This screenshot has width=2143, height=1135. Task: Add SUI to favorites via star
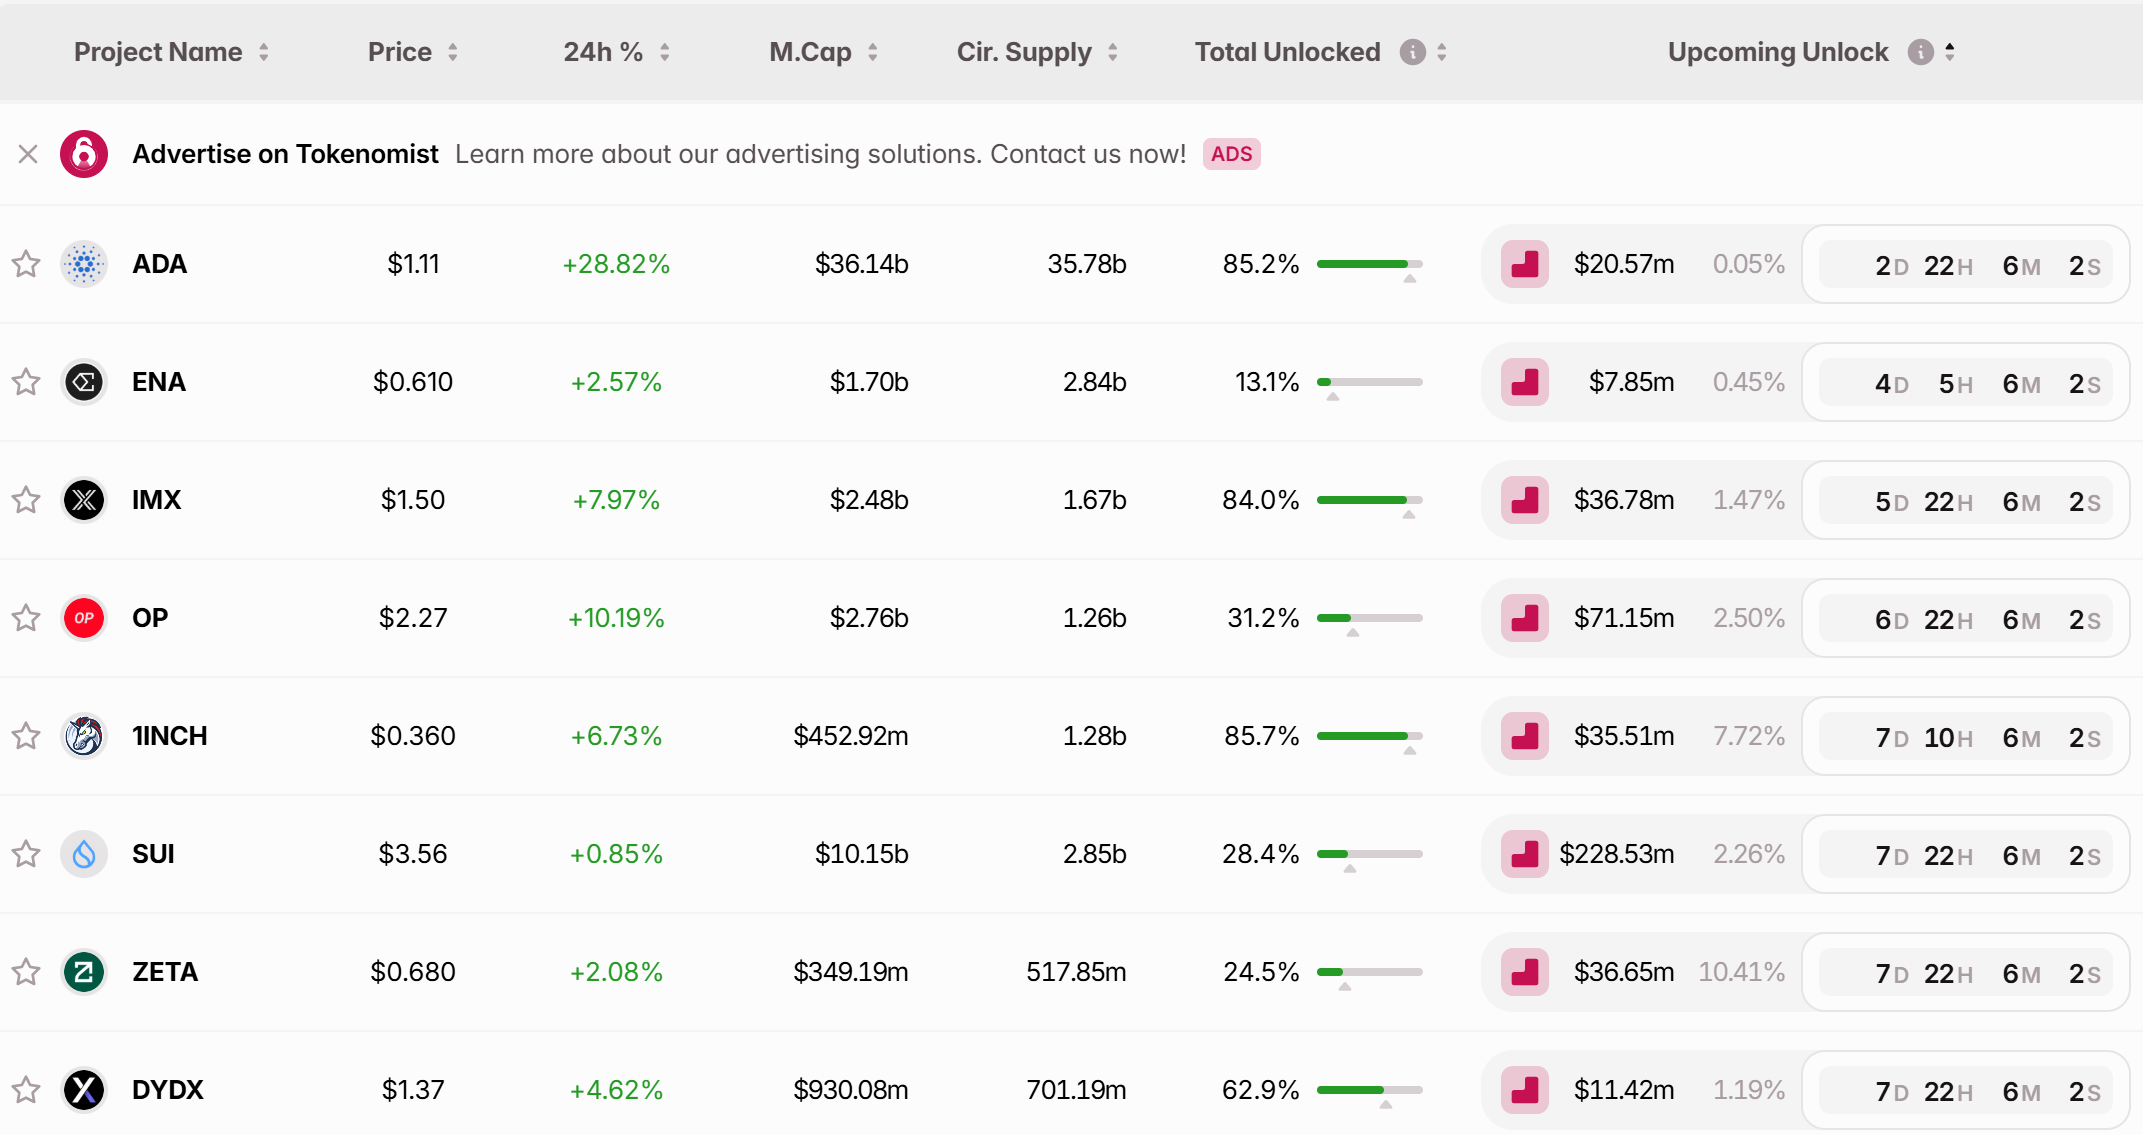(x=26, y=854)
